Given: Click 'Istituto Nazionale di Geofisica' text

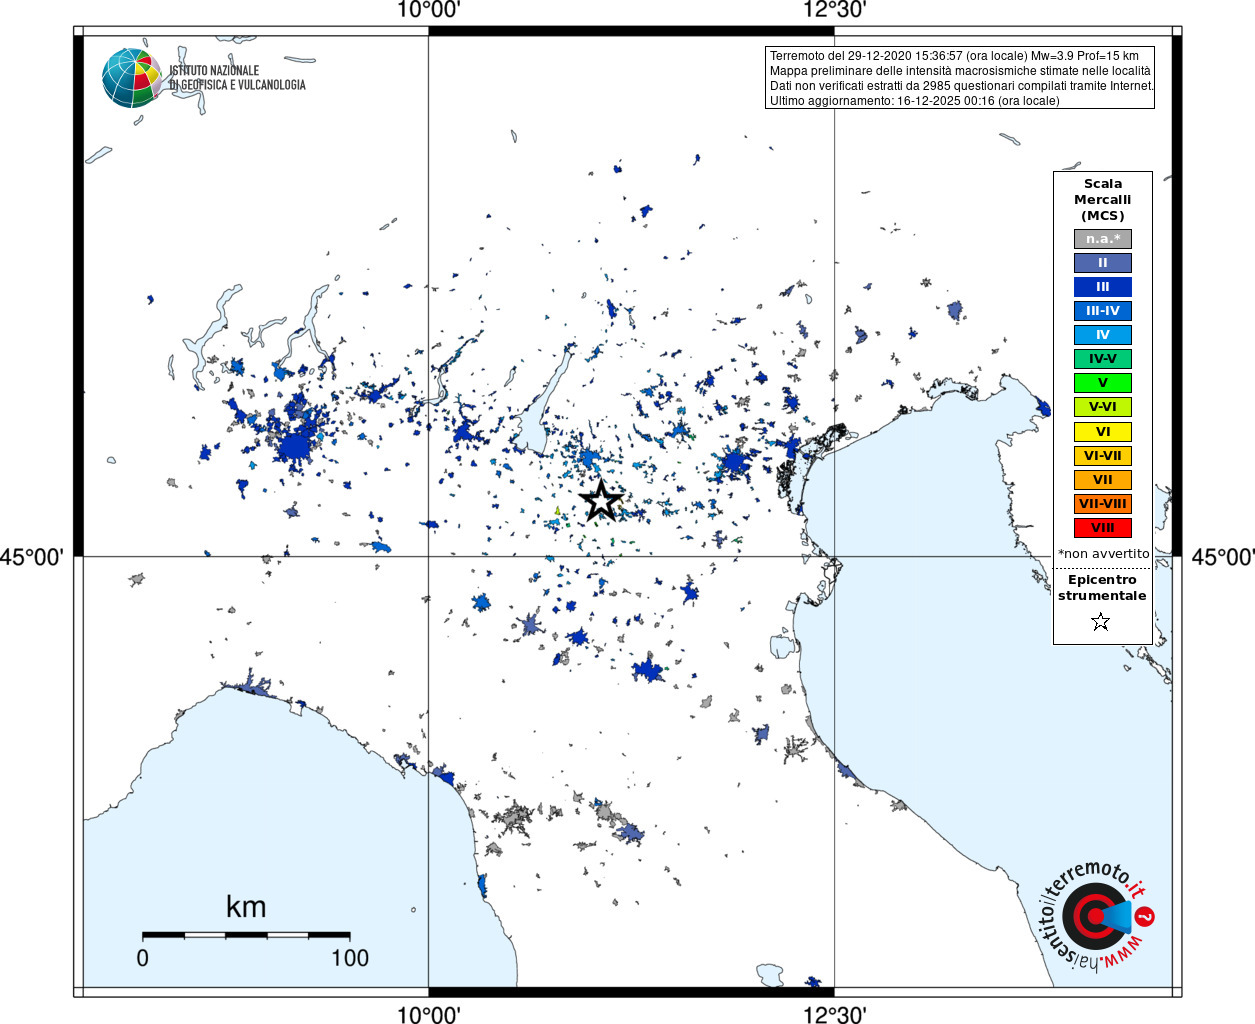Looking at the screenshot, I should [237, 78].
